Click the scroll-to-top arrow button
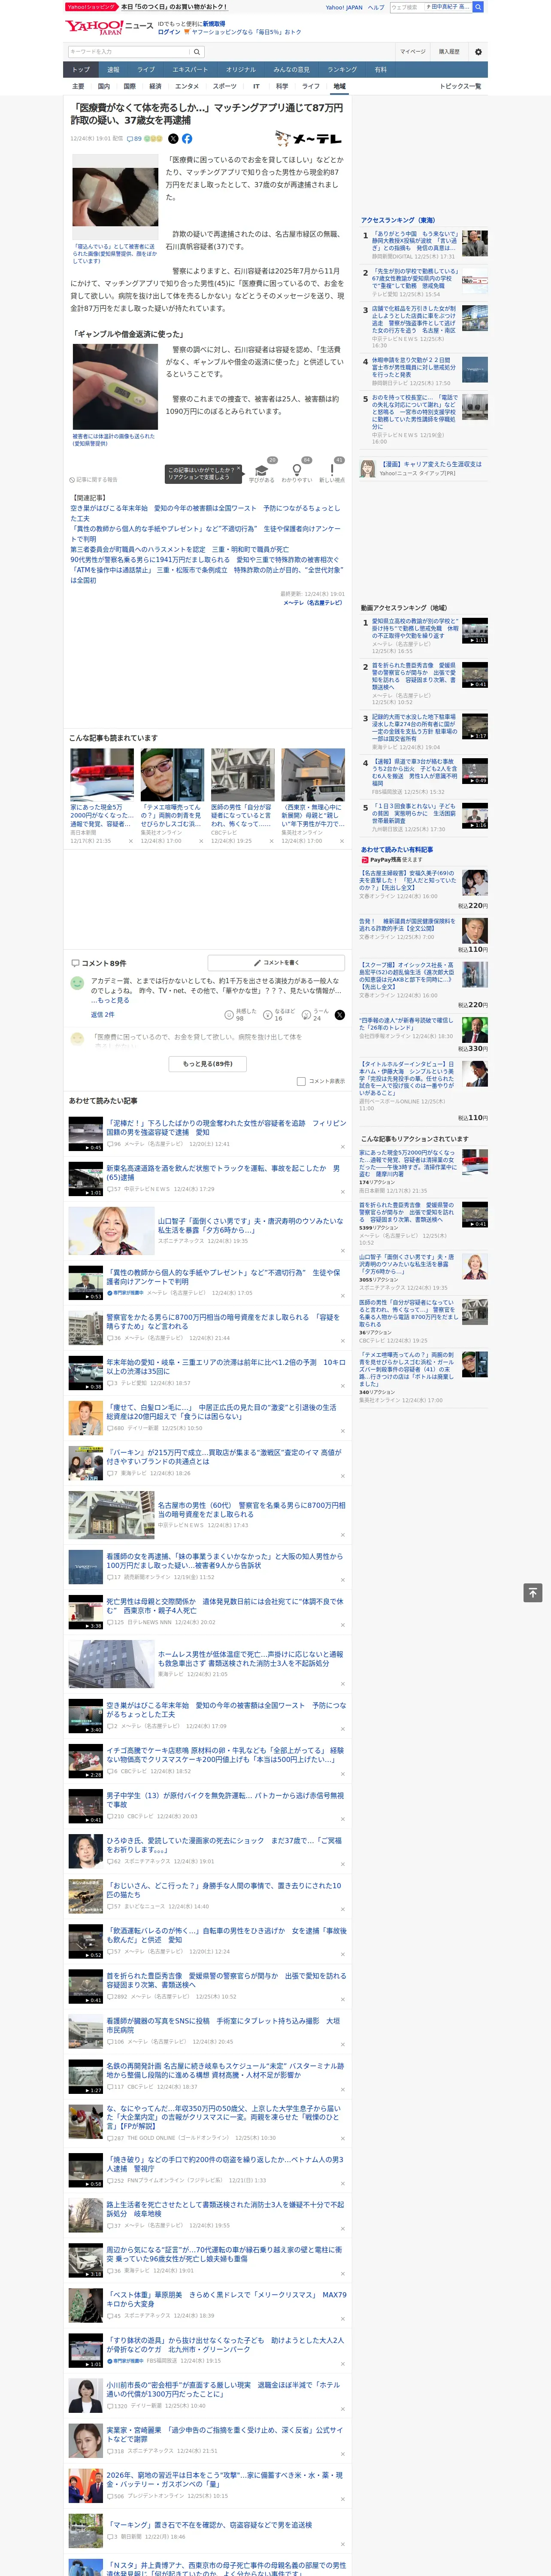Image resolution: width=551 pixels, height=2576 pixels. (x=532, y=1592)
